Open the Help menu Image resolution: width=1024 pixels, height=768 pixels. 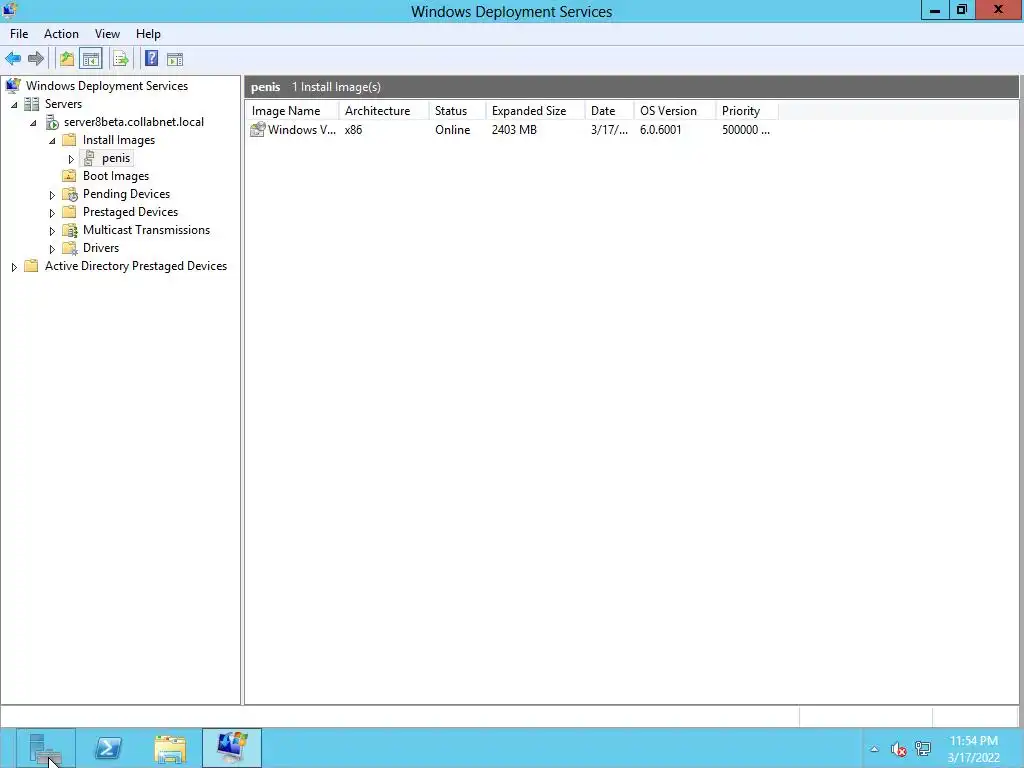click(148, 34)
